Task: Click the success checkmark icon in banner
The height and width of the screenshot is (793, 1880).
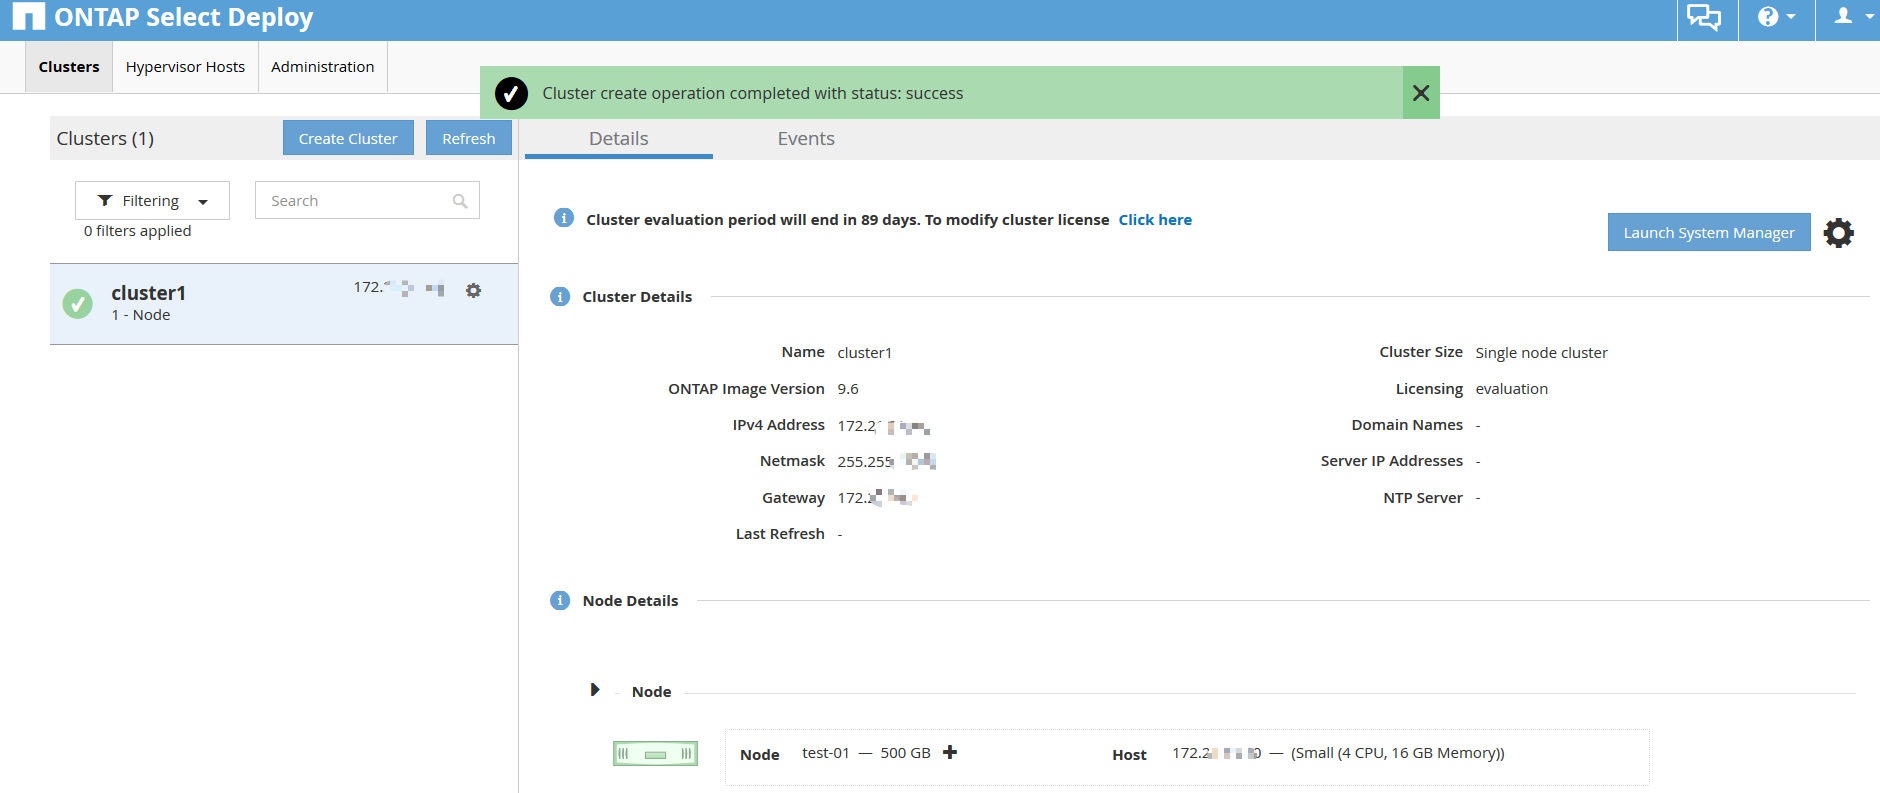Action: (x=511, y=93)
